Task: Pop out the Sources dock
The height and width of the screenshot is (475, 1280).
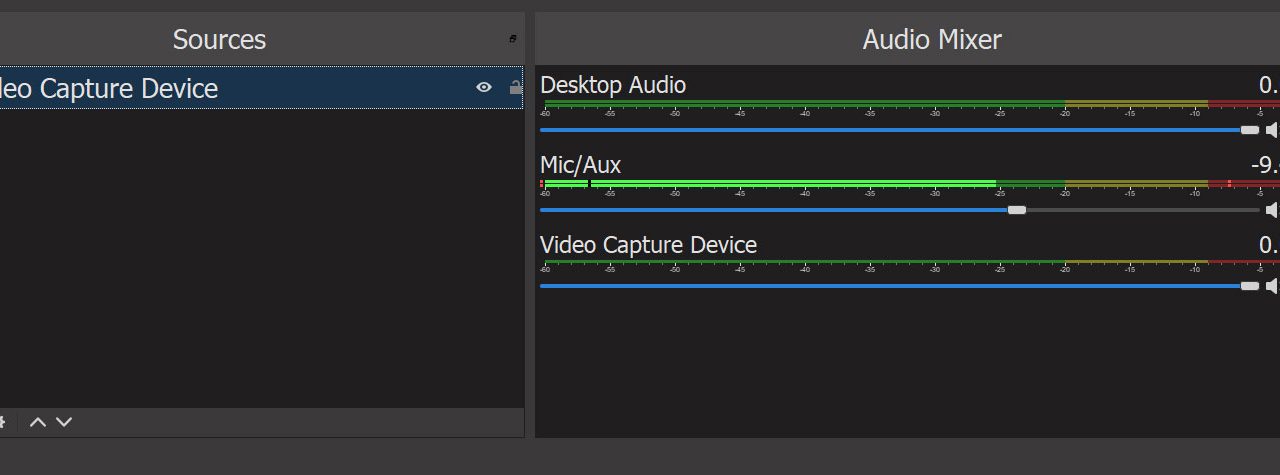Action: point(513,39)
